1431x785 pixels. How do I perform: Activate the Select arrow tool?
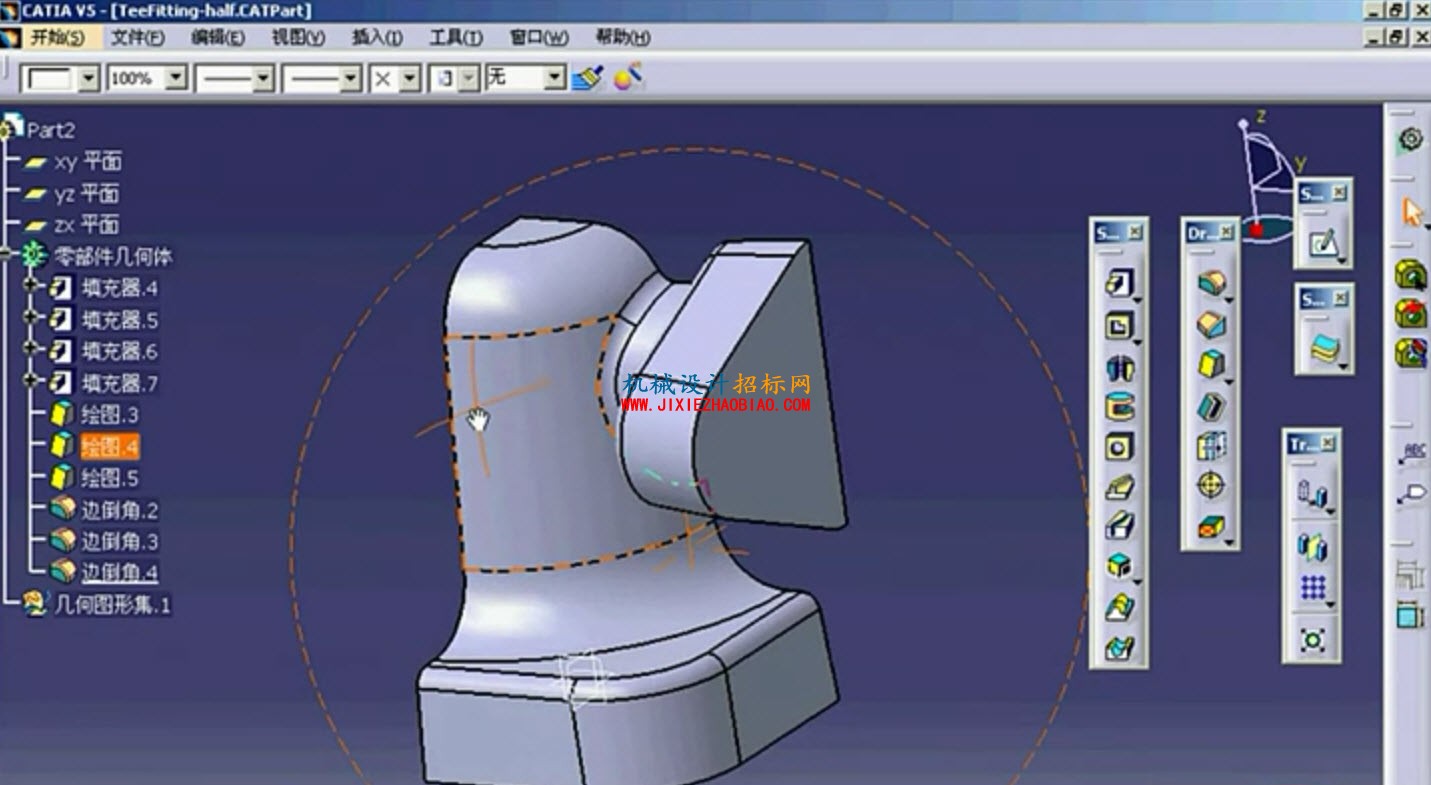1411,212
